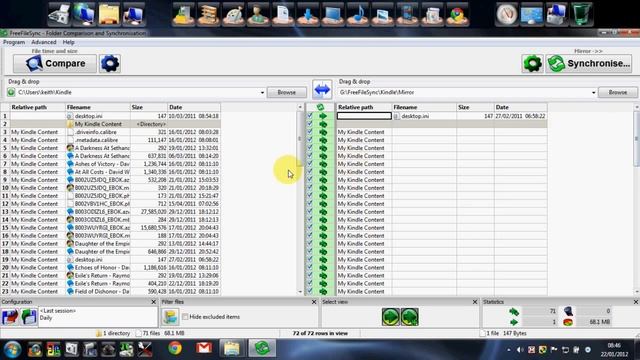
Task: Open comparison settings blue gear
Action: (110, 63)
